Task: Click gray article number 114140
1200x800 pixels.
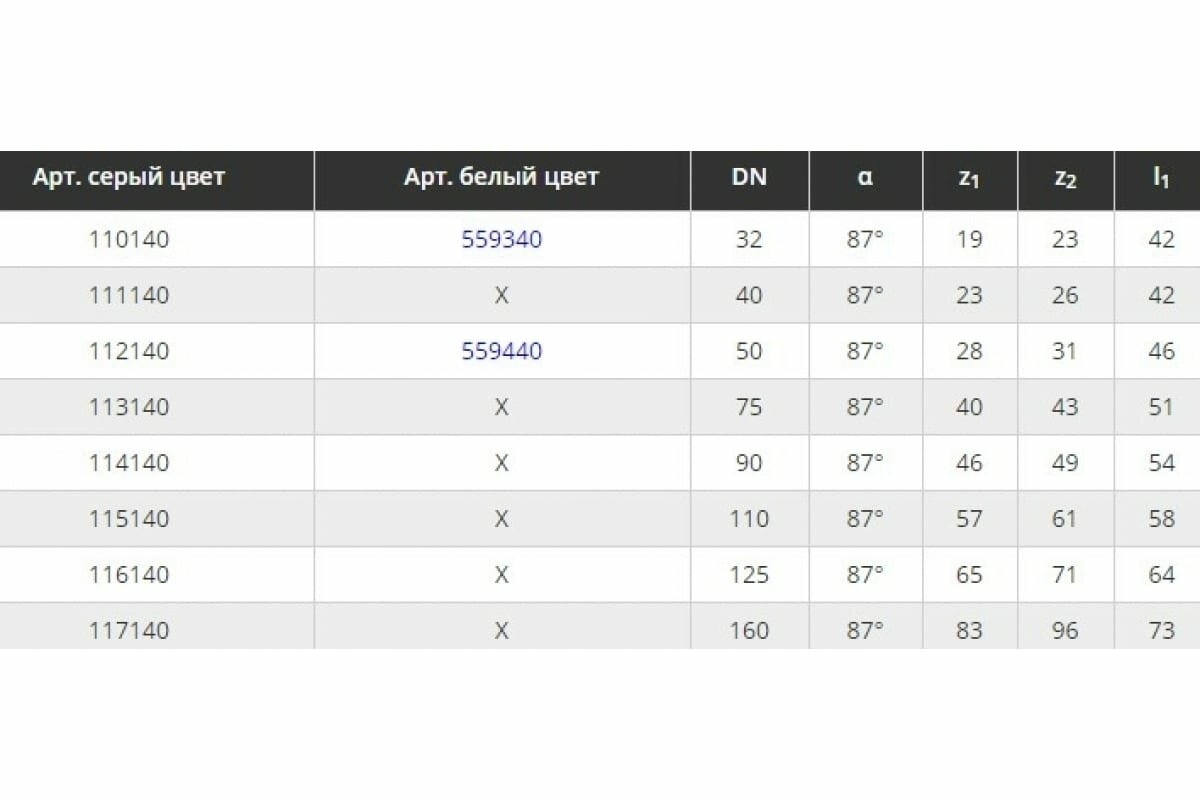Action: coord(129,464)
